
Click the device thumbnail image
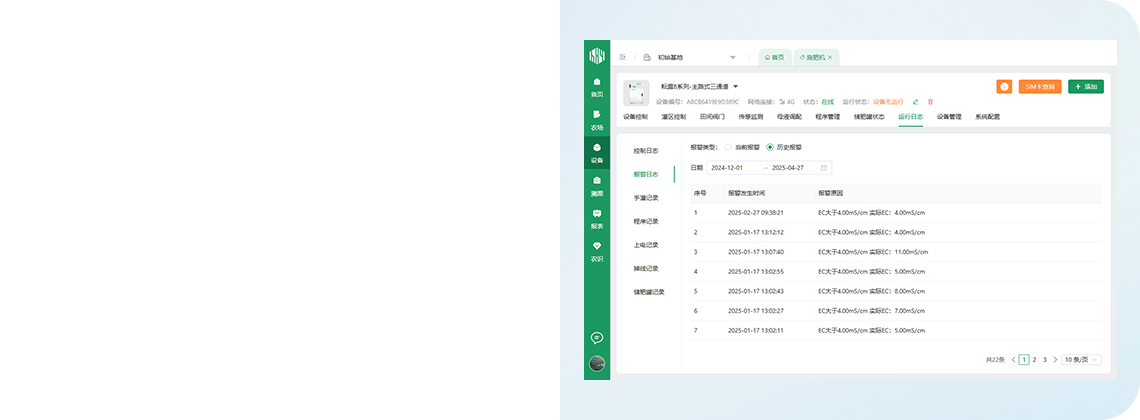click(x=636, y=94)
